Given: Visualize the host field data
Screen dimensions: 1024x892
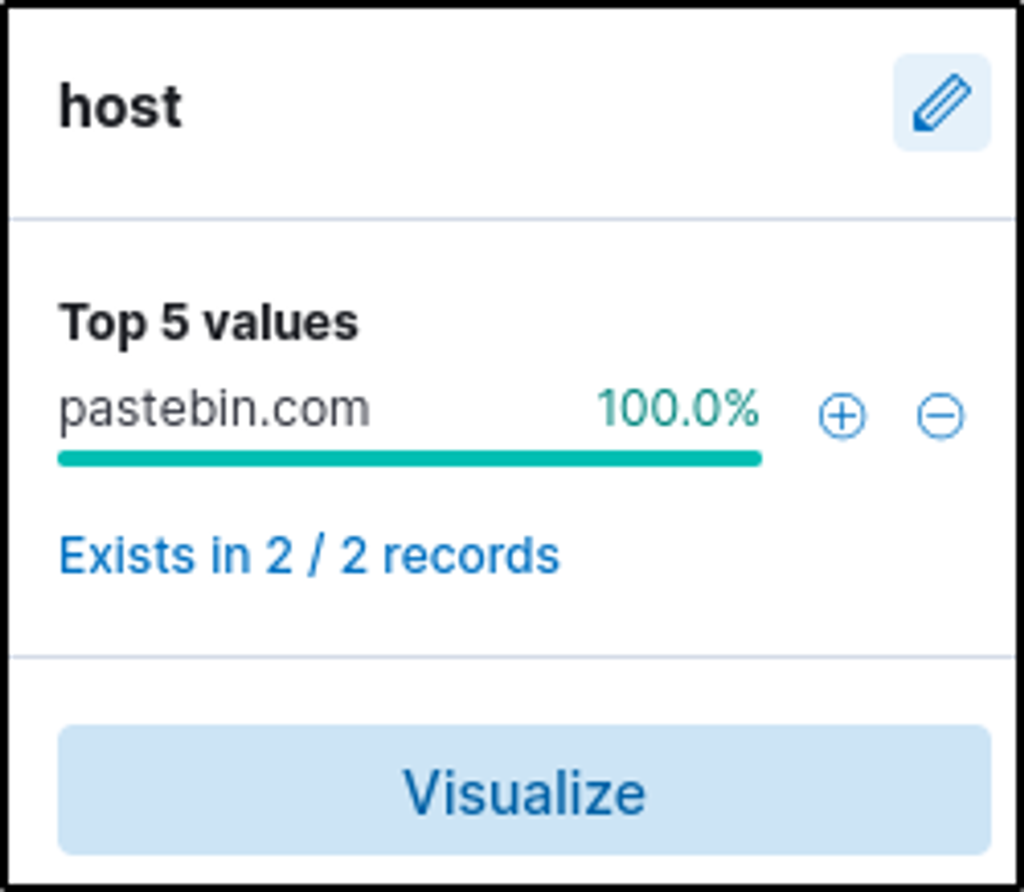Looking at the screenshot, I should [x=524, y=791].
